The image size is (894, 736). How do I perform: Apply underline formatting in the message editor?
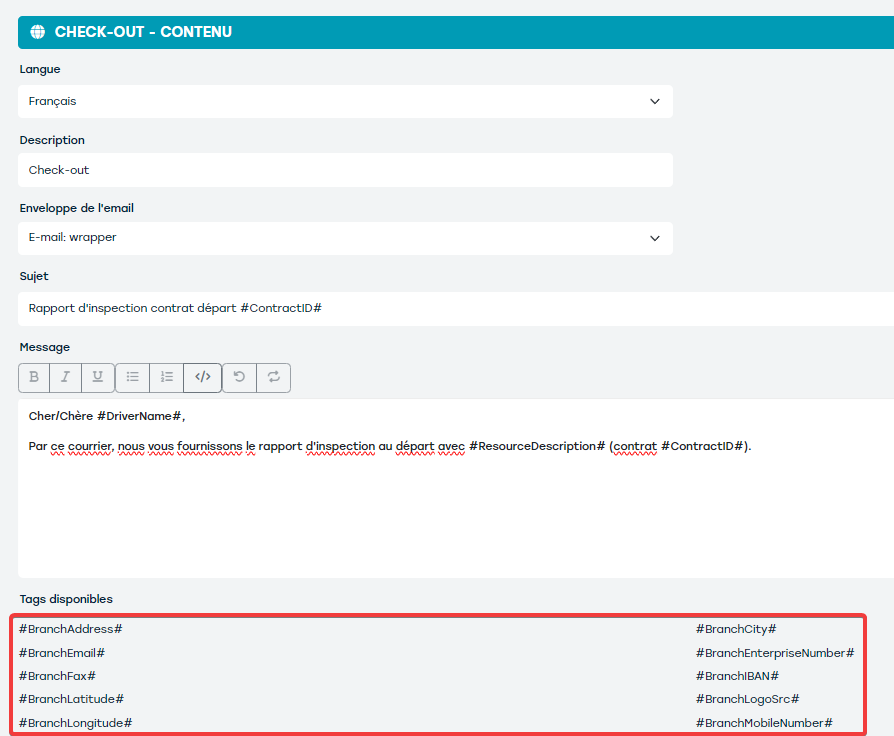point(96,377)
